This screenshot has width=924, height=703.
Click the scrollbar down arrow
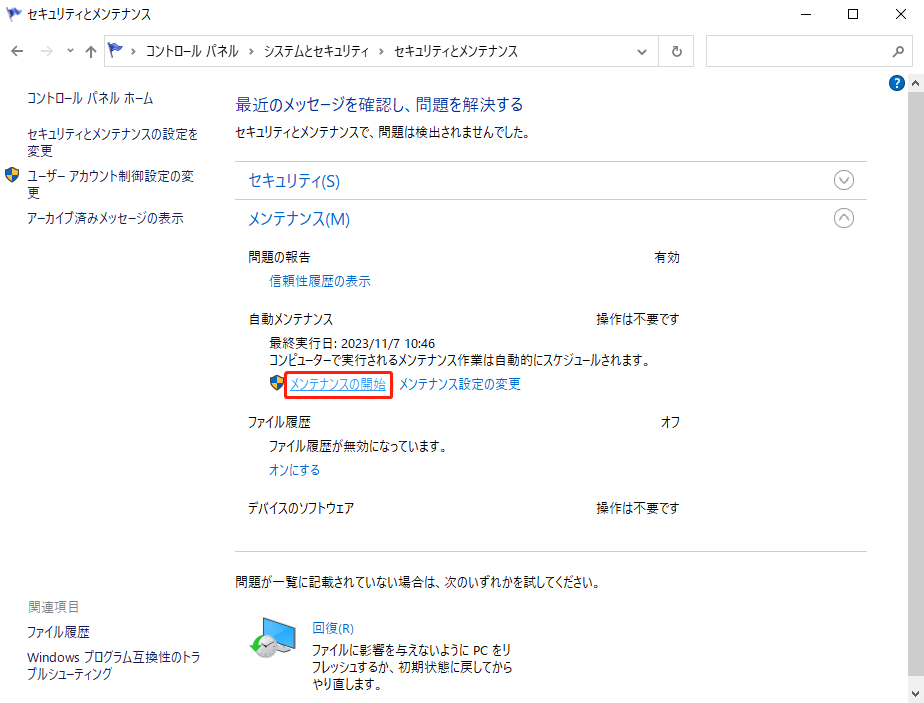(x=916, y=694)
